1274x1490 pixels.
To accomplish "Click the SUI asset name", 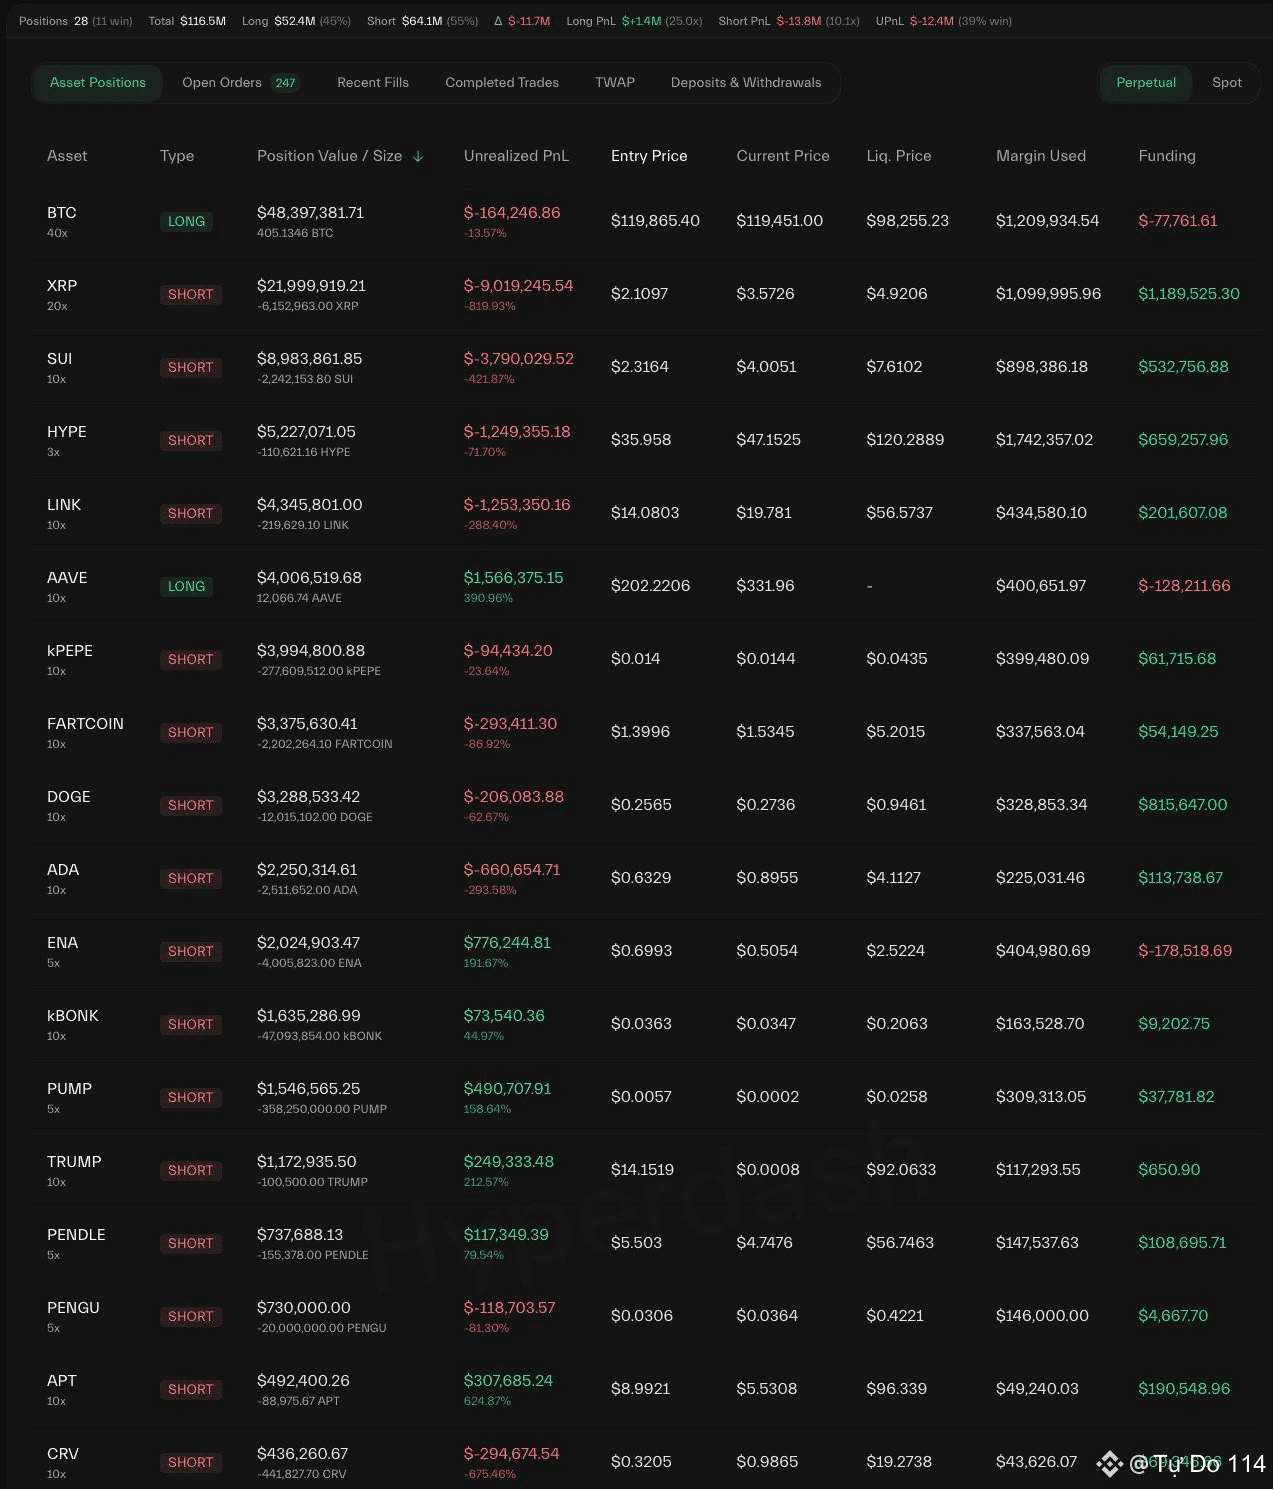I will (x=59, y=359).
